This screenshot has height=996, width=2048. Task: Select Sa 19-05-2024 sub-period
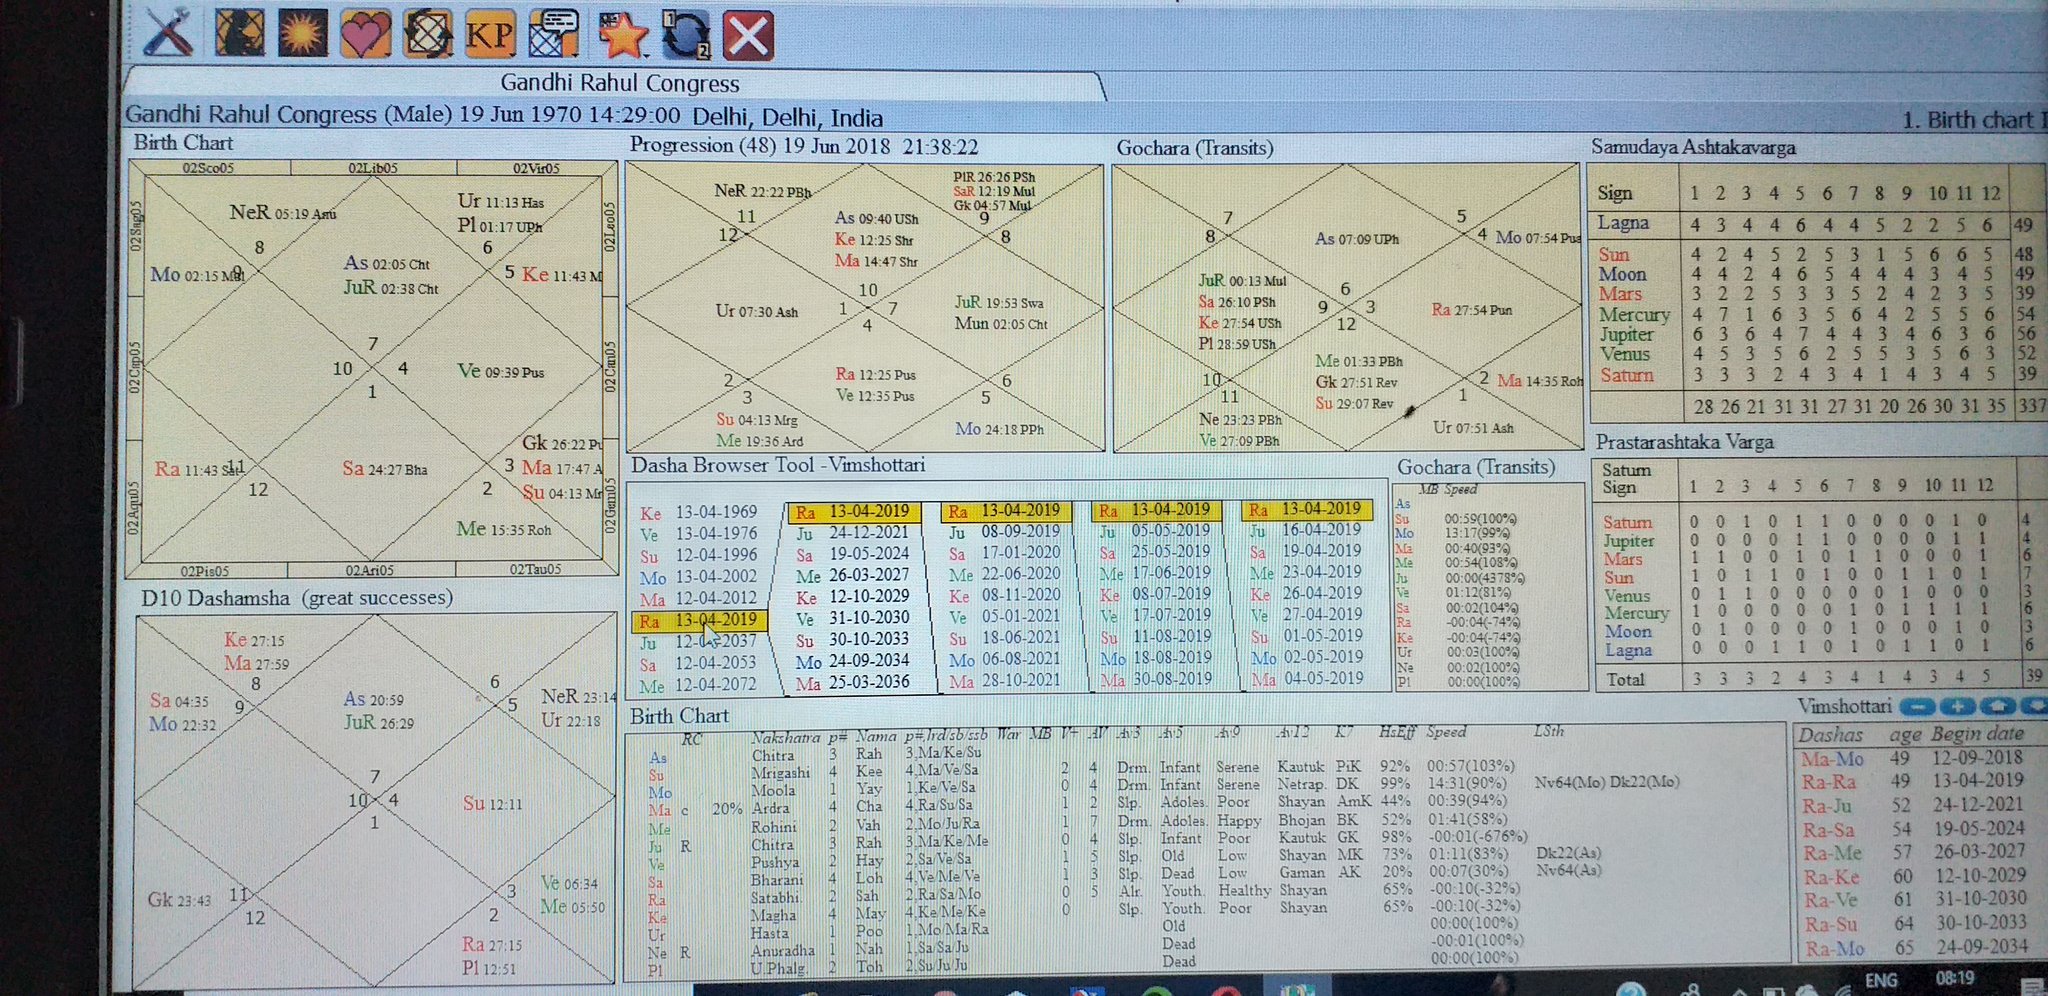tap(852, 554)
